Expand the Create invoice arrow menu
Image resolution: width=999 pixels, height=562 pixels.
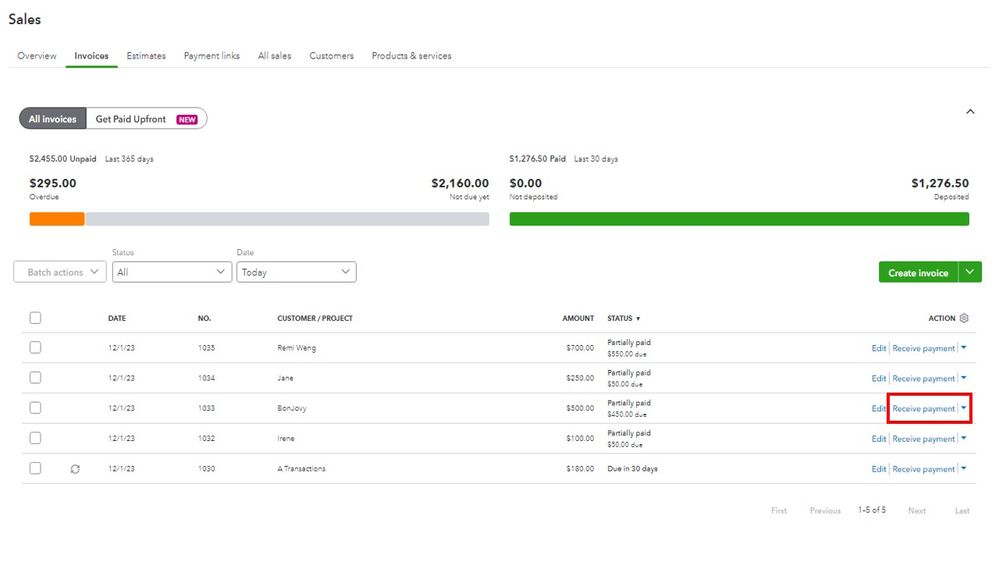pyautogui.click(x=970, y=272)
